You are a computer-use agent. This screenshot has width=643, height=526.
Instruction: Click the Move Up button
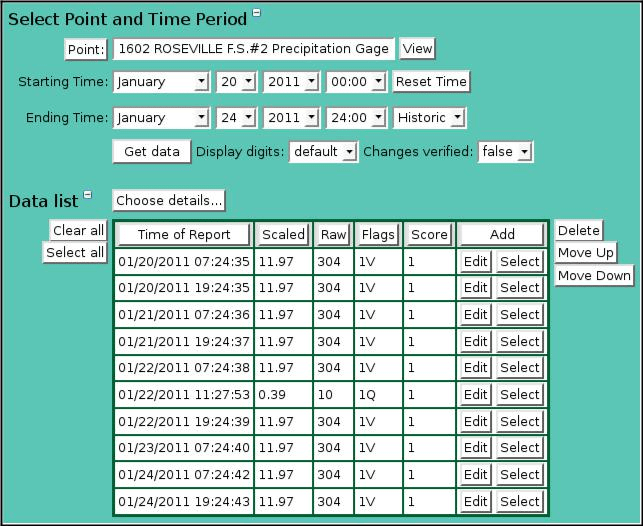pyautogui.click(x=585, y=253)
